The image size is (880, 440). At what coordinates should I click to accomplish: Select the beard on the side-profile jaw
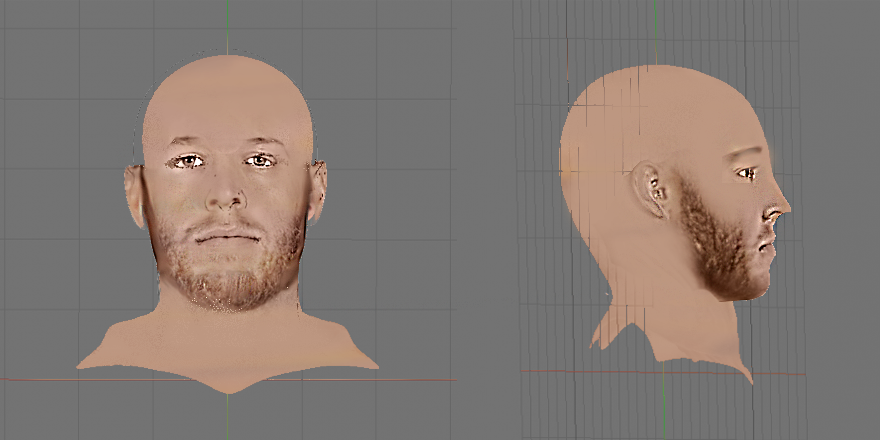coord(720,245)
